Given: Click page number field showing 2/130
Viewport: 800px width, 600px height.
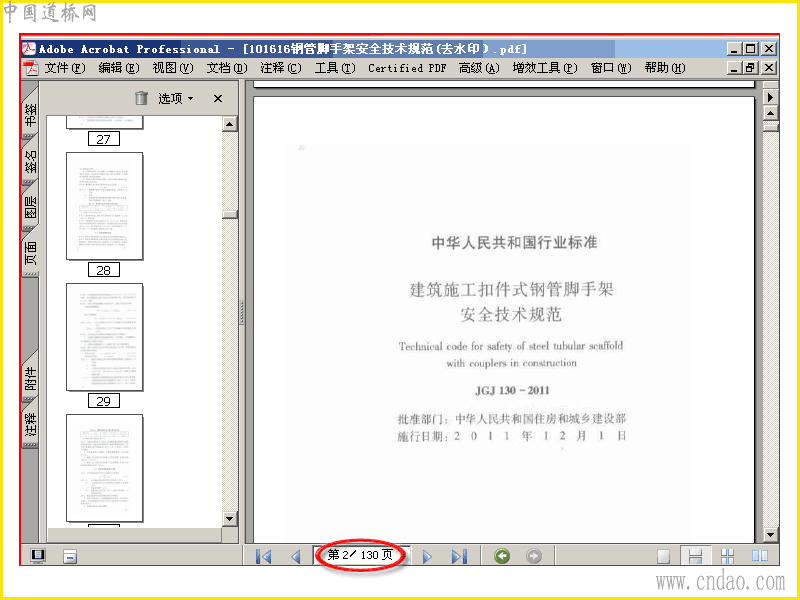Looking at the screenshot, I should tap(361, 555).
